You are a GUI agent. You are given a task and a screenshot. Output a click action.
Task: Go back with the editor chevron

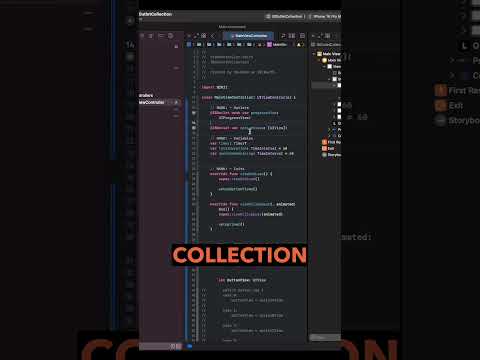tap(213, 36)
